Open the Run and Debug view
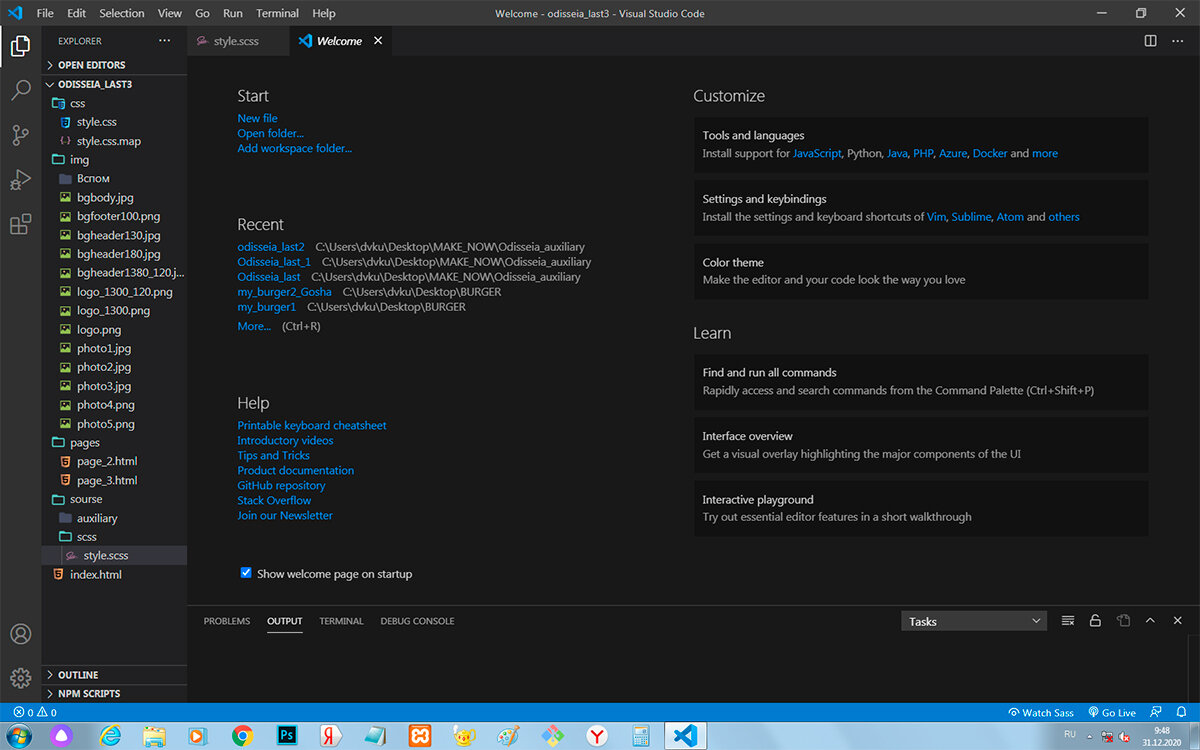Image resolution: width=1200 pixels, height=750 pixels. tap(21, 179)
